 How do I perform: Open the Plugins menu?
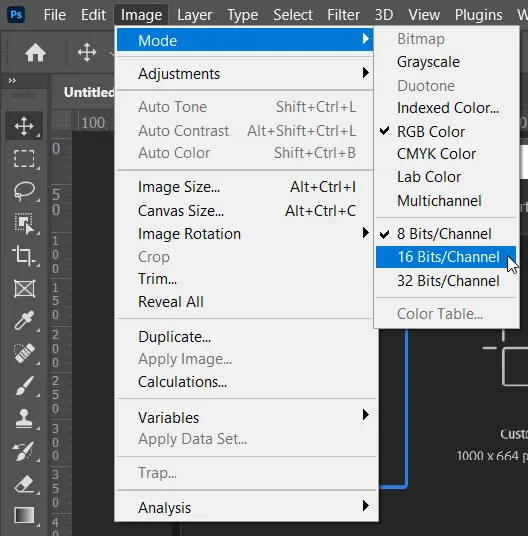[478, 15]
